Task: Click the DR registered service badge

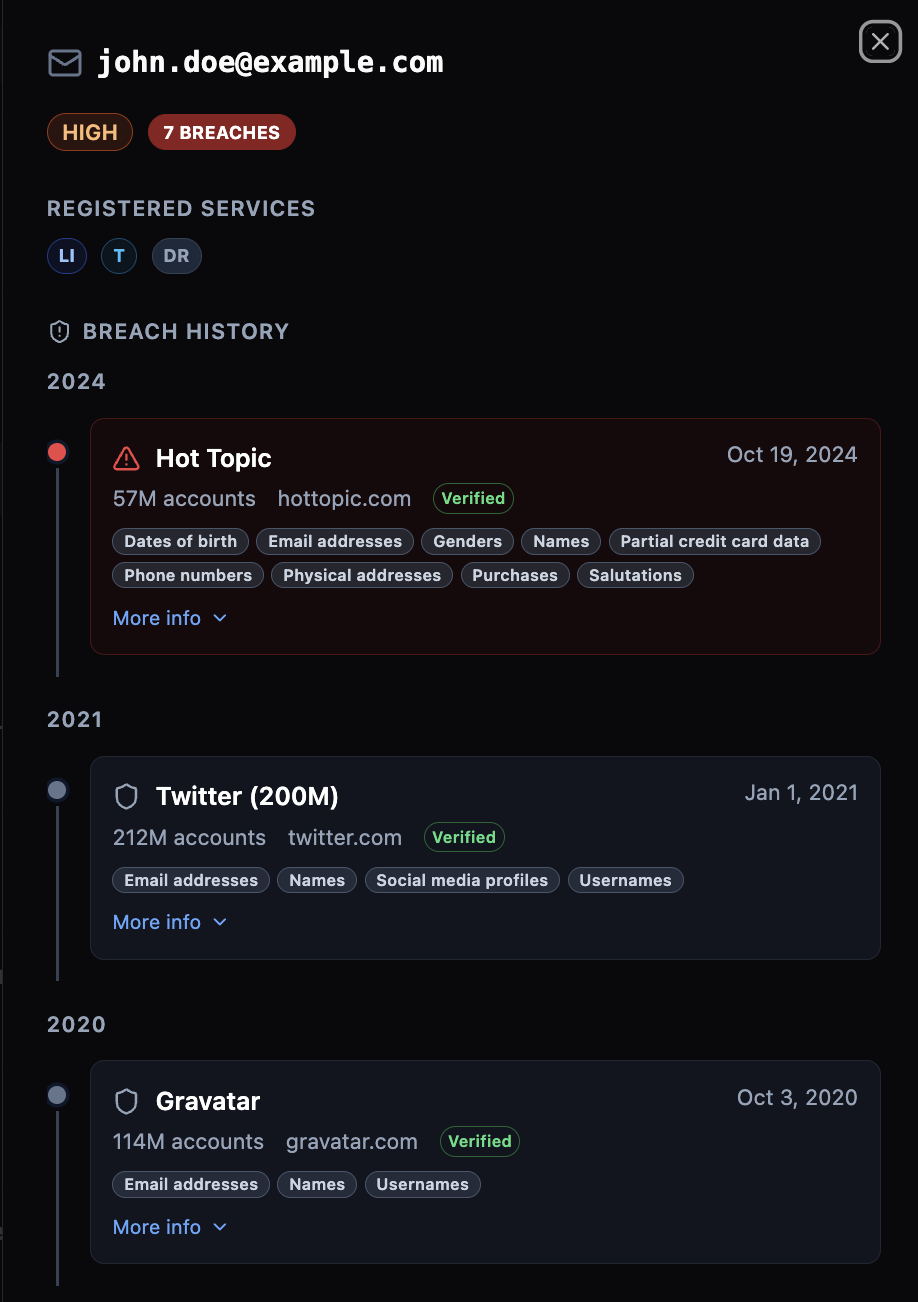Action: click(x=176, y=256)
